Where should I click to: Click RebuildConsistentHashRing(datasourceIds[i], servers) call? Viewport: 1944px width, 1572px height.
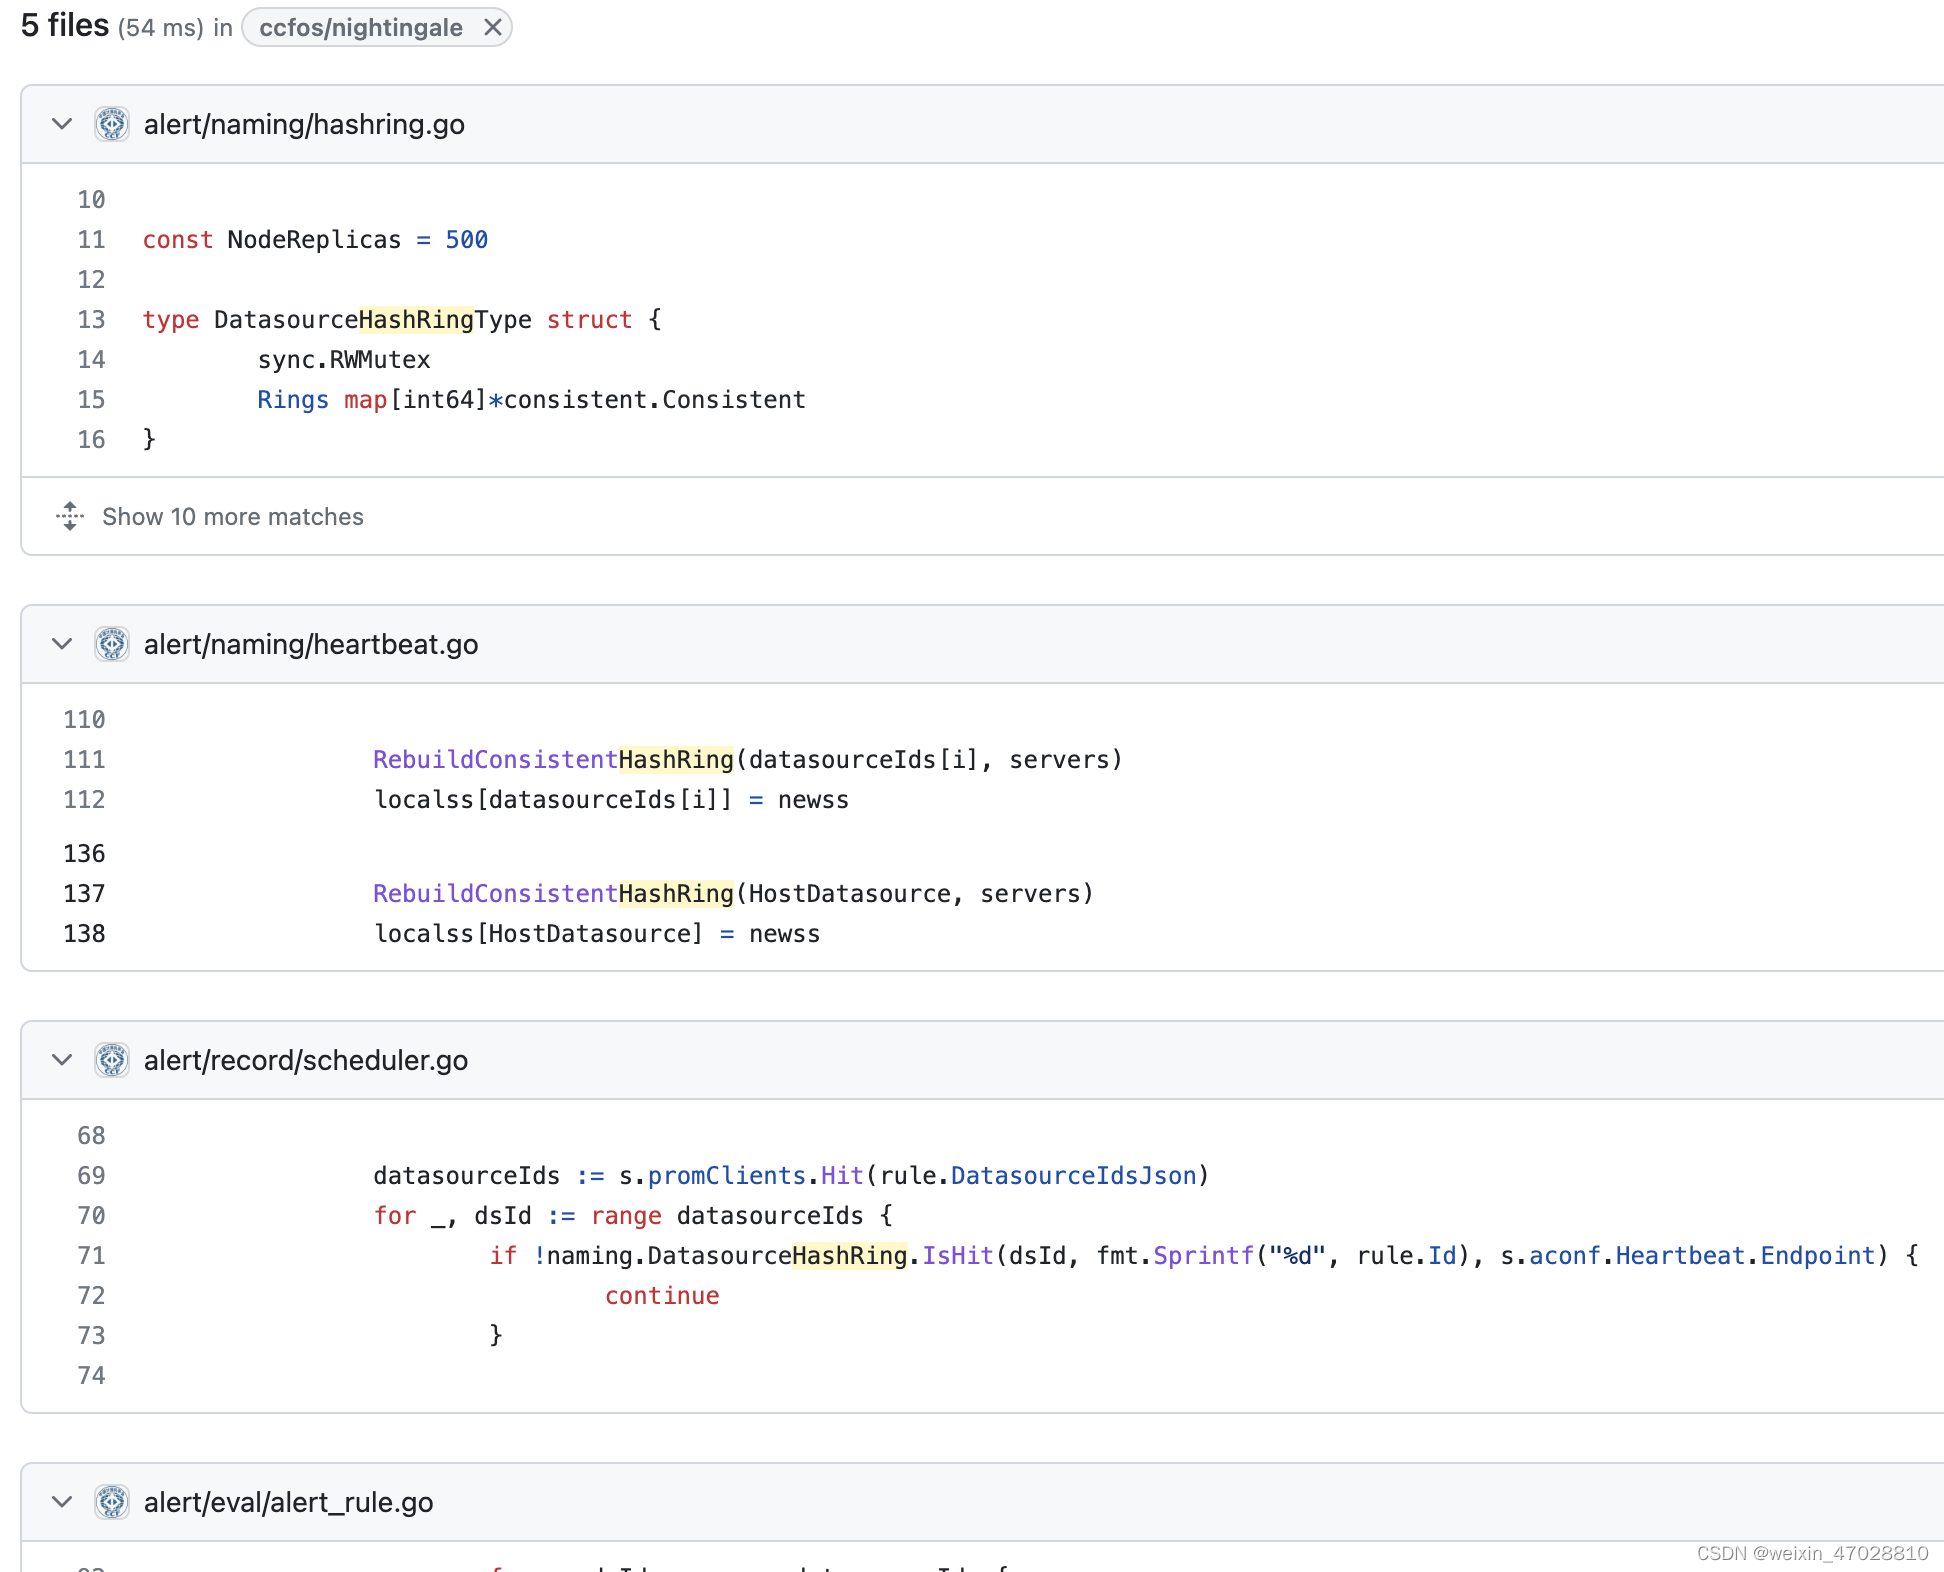[x=748, y=760]
